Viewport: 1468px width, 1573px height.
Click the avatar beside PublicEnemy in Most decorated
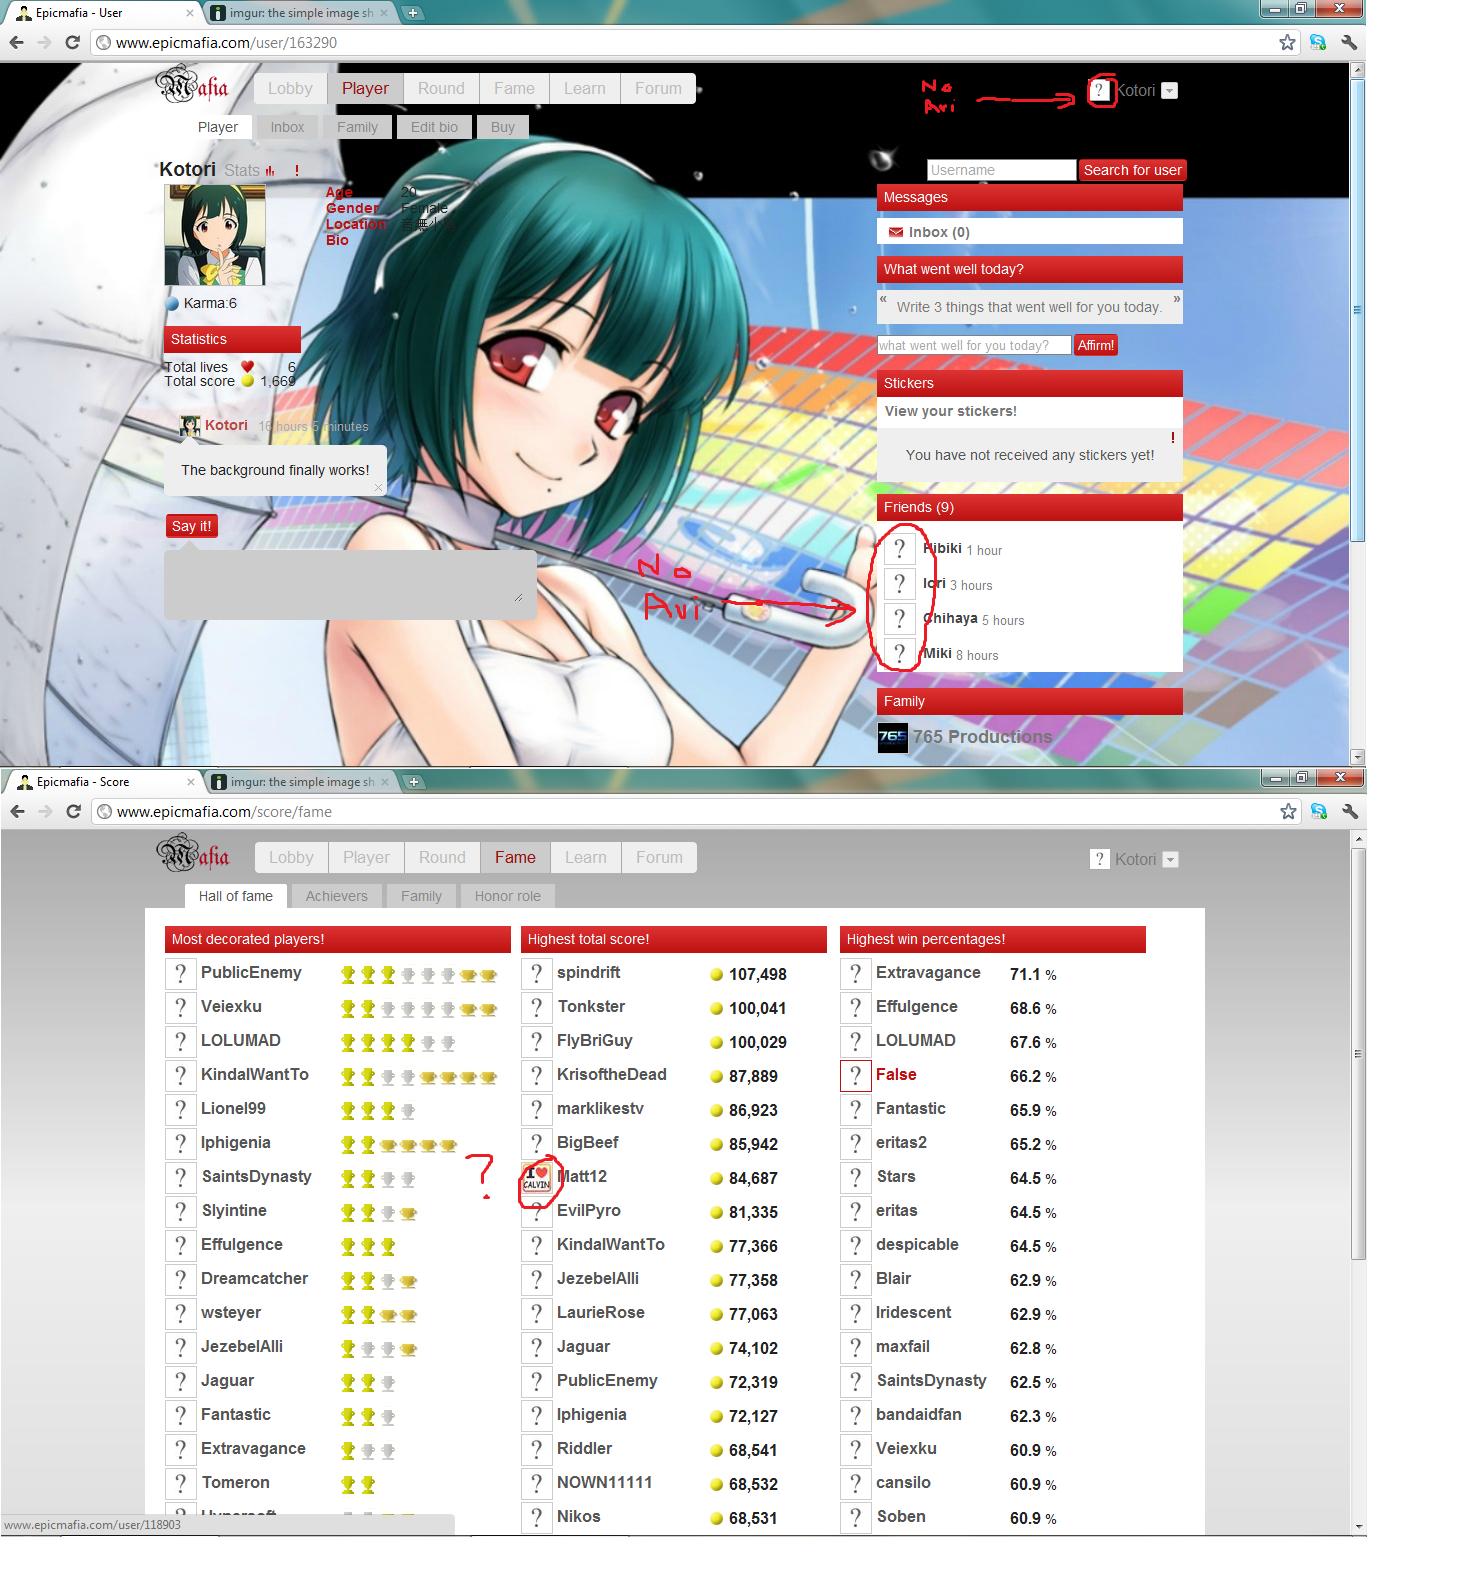[x=180, y=973]
